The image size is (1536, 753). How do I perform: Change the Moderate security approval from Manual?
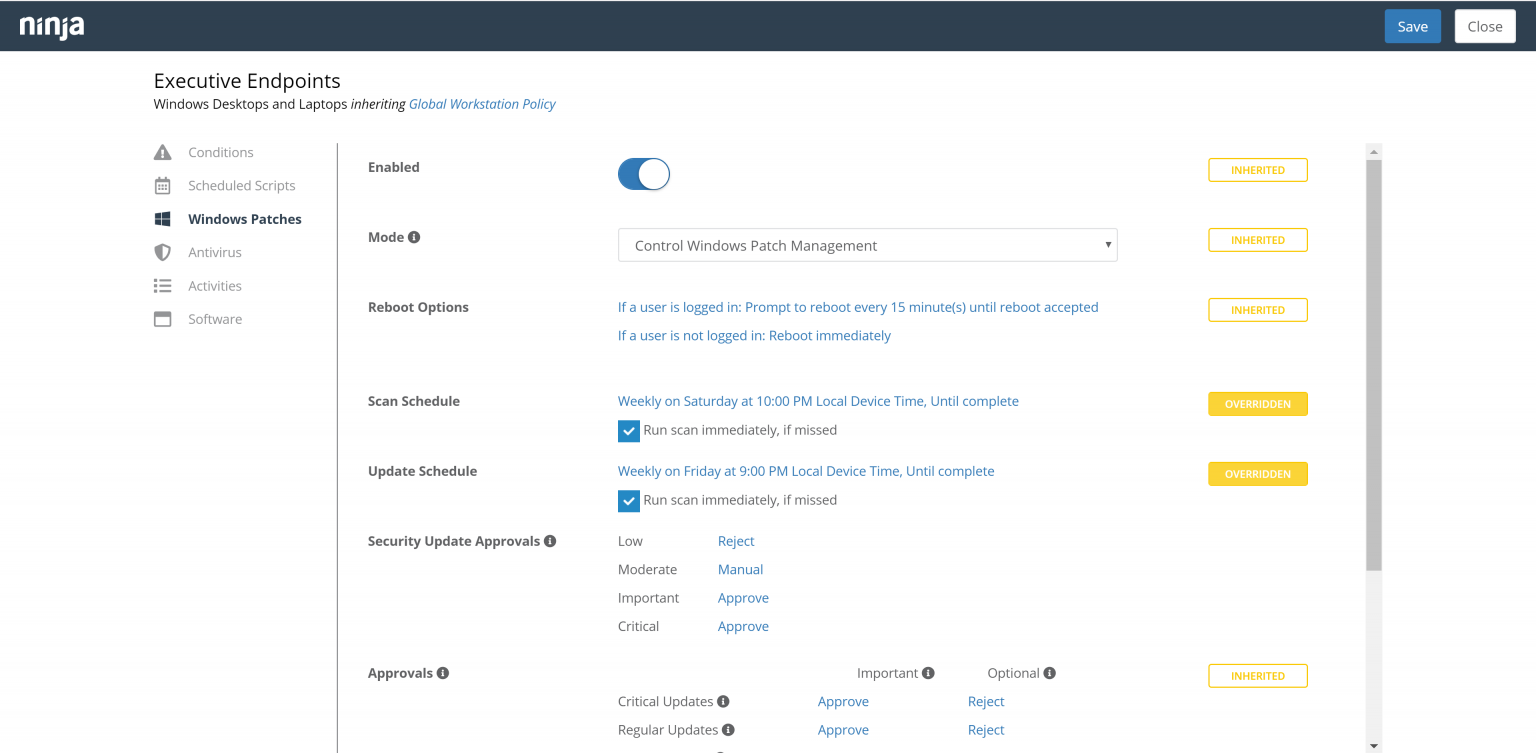[740, 569]
